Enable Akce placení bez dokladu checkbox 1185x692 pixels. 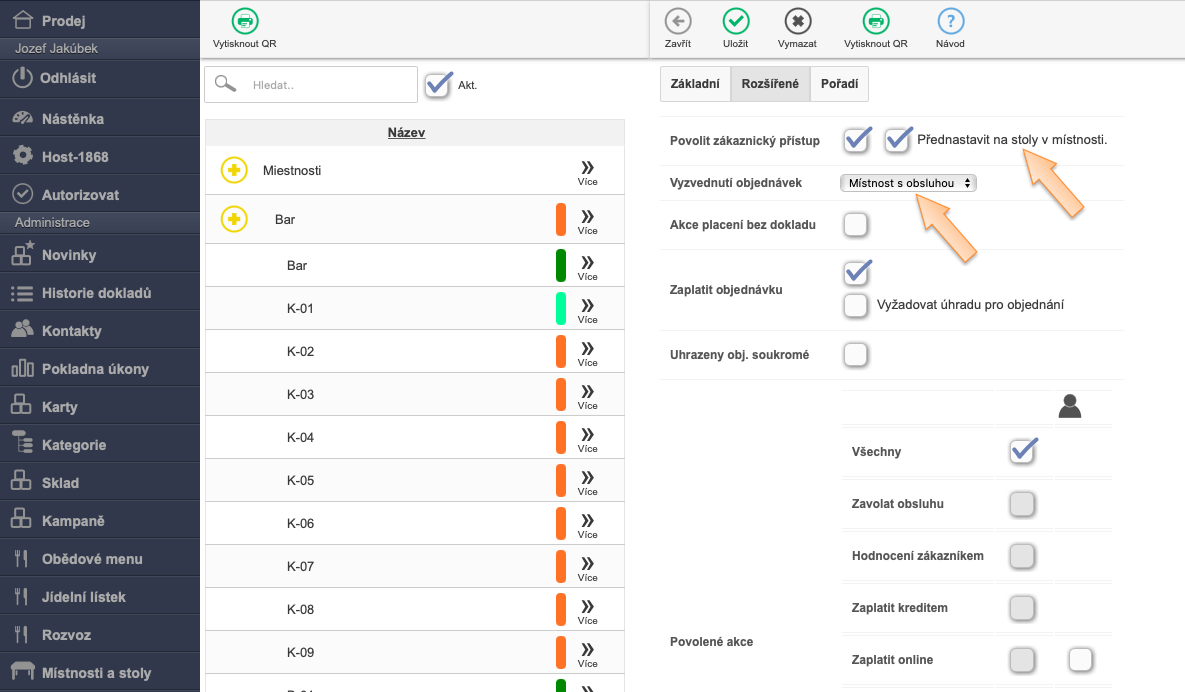[855, 225]
